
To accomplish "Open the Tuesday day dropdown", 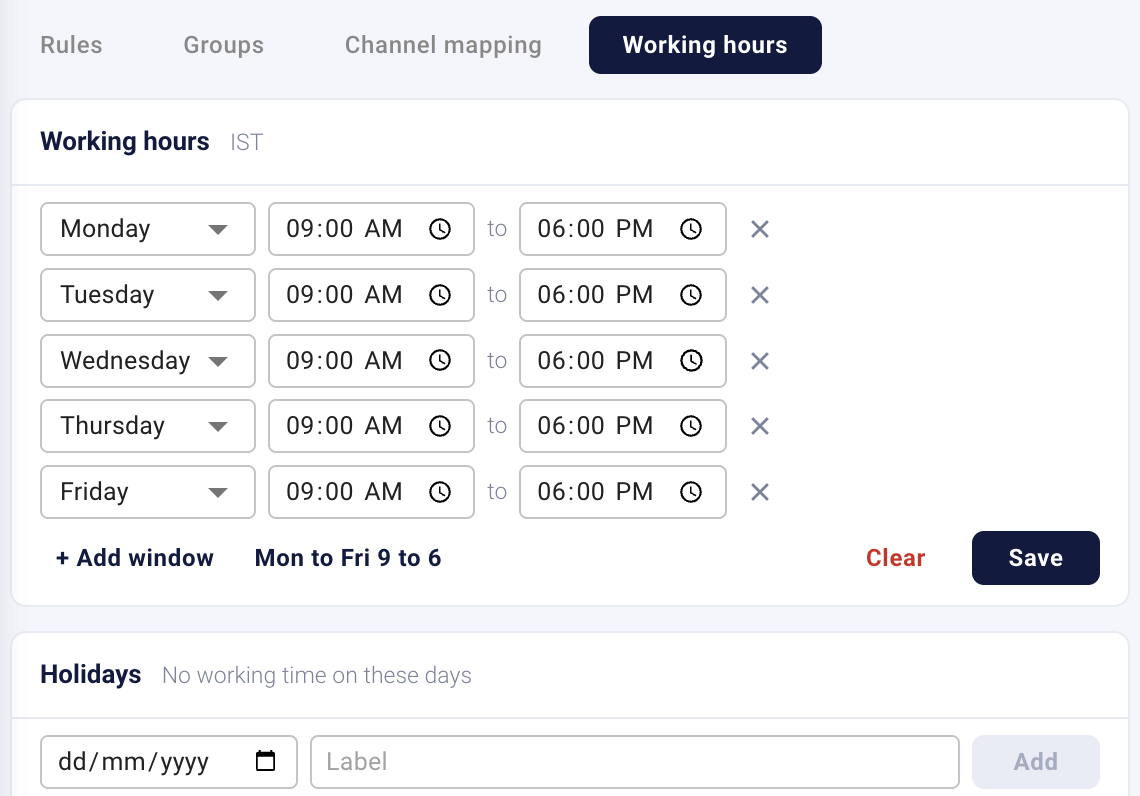I will tap(148, 295).
